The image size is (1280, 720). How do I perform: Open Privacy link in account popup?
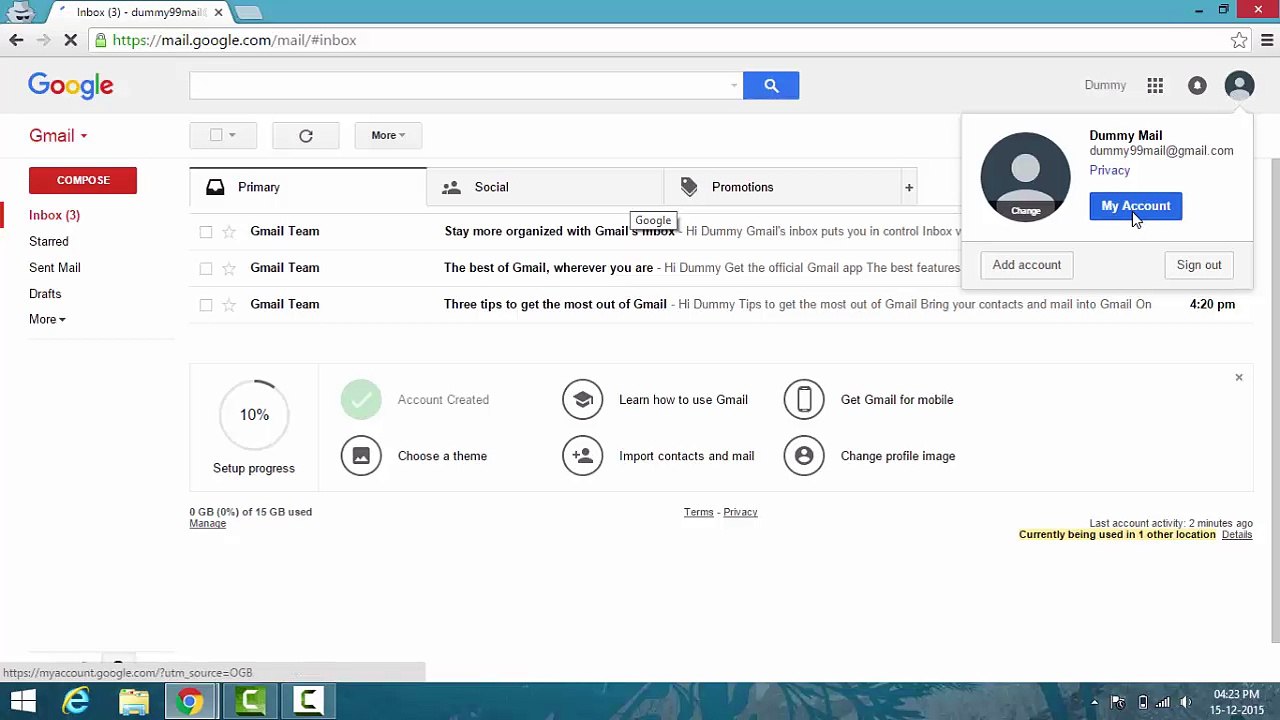[x=1109, y=171]
